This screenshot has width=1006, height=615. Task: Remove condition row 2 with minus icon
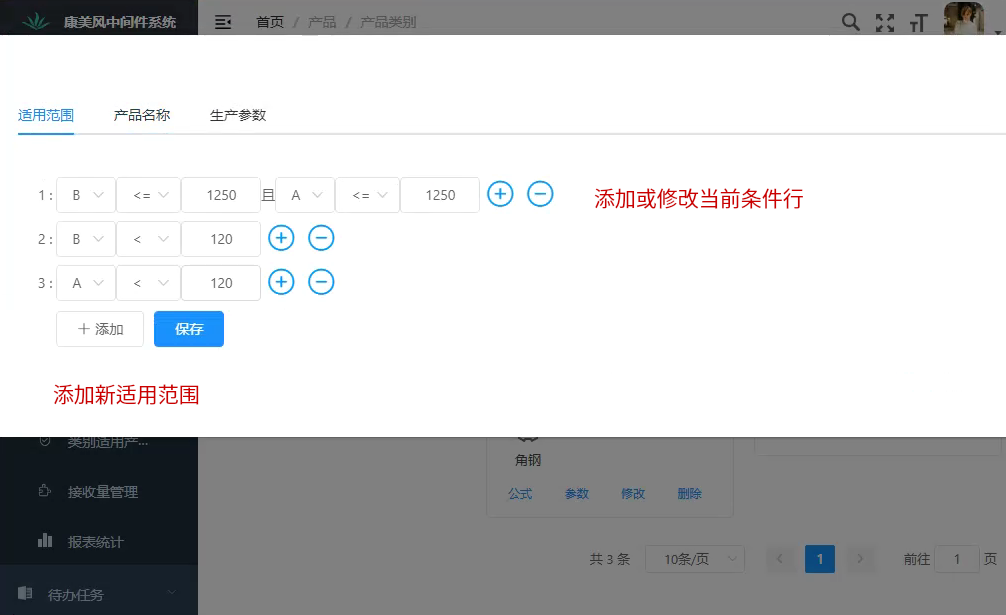coord(321,238)
